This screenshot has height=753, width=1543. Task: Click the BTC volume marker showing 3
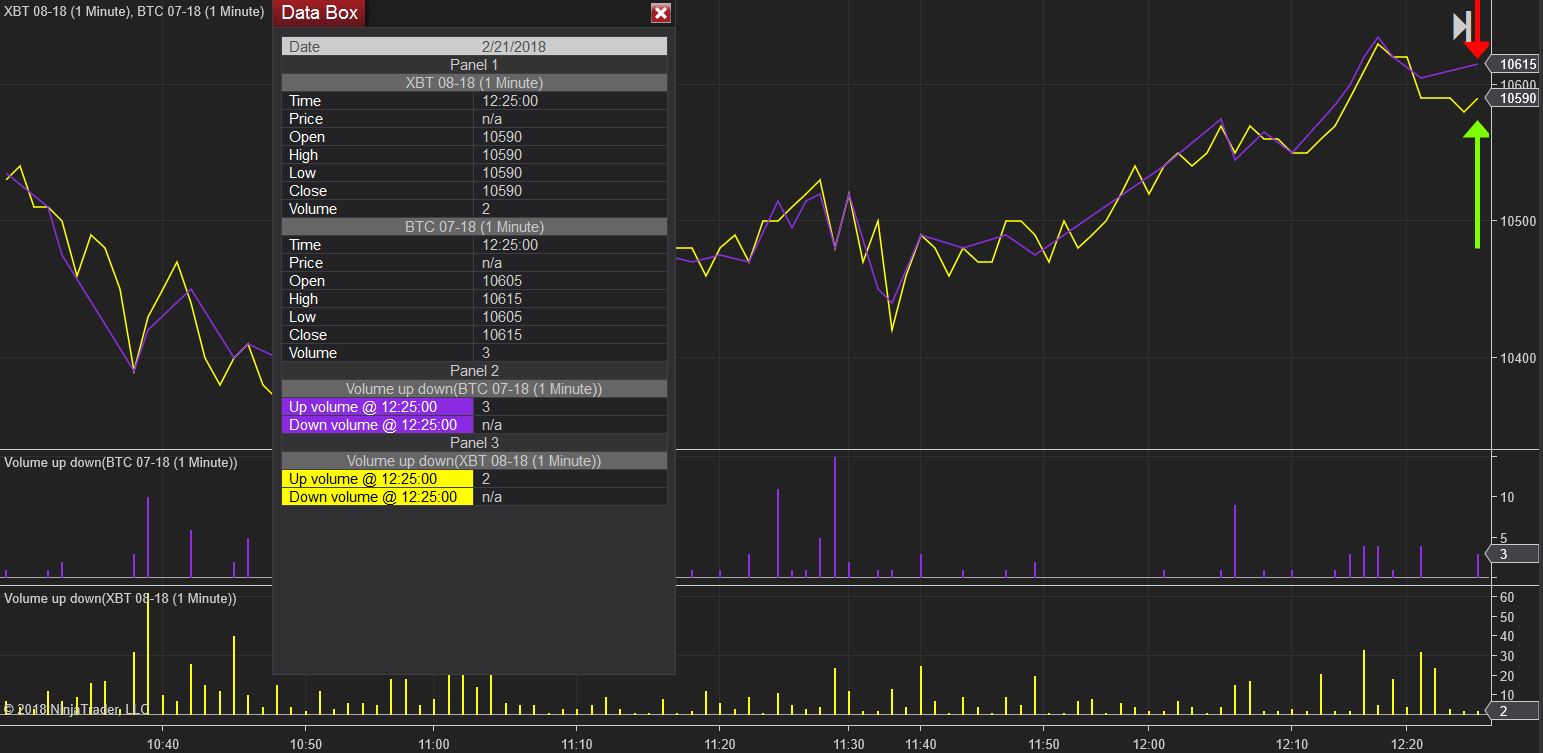(1515, 554)
